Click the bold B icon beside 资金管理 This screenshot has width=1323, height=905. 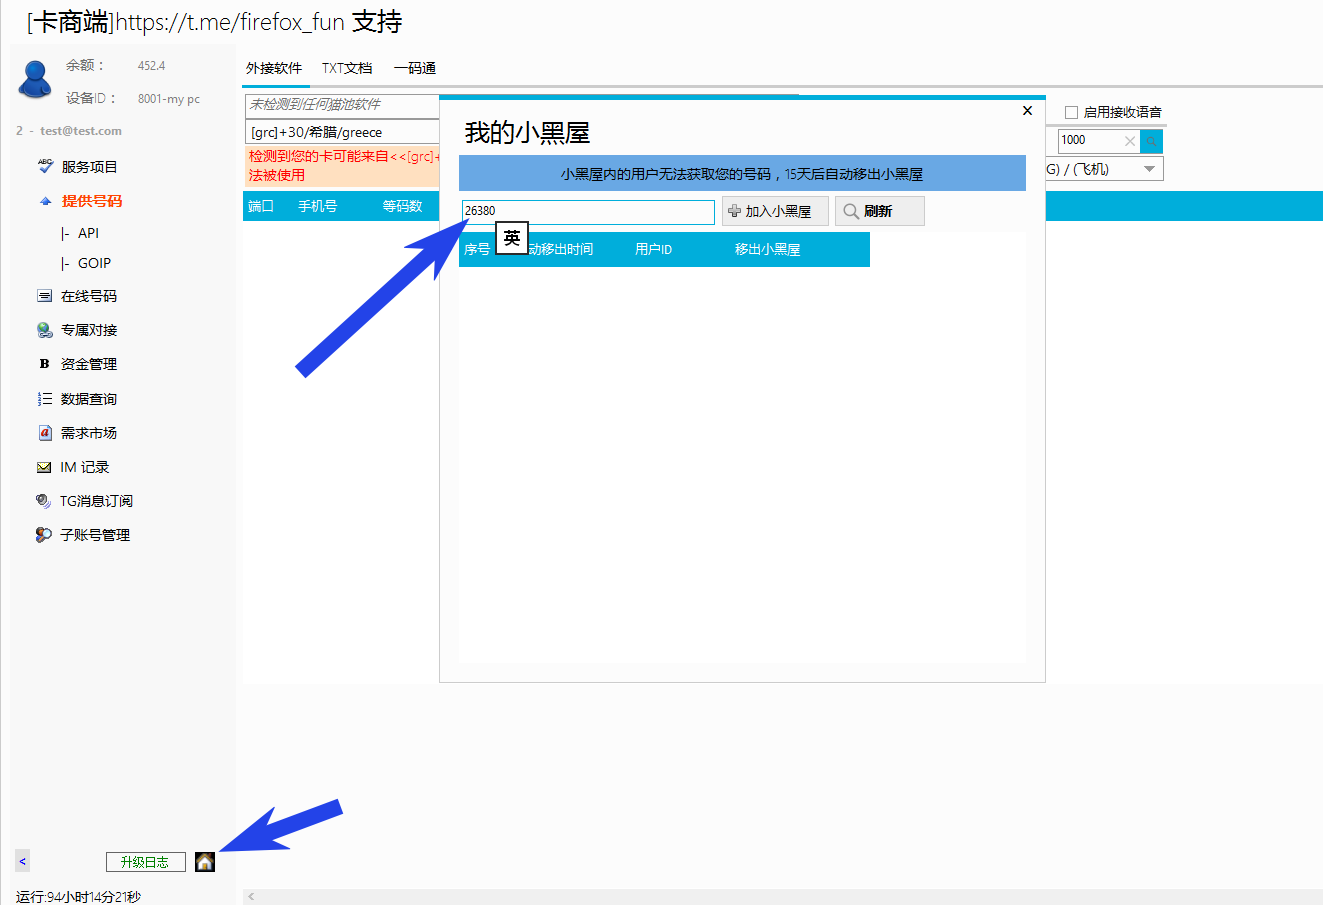click(44, 364)
